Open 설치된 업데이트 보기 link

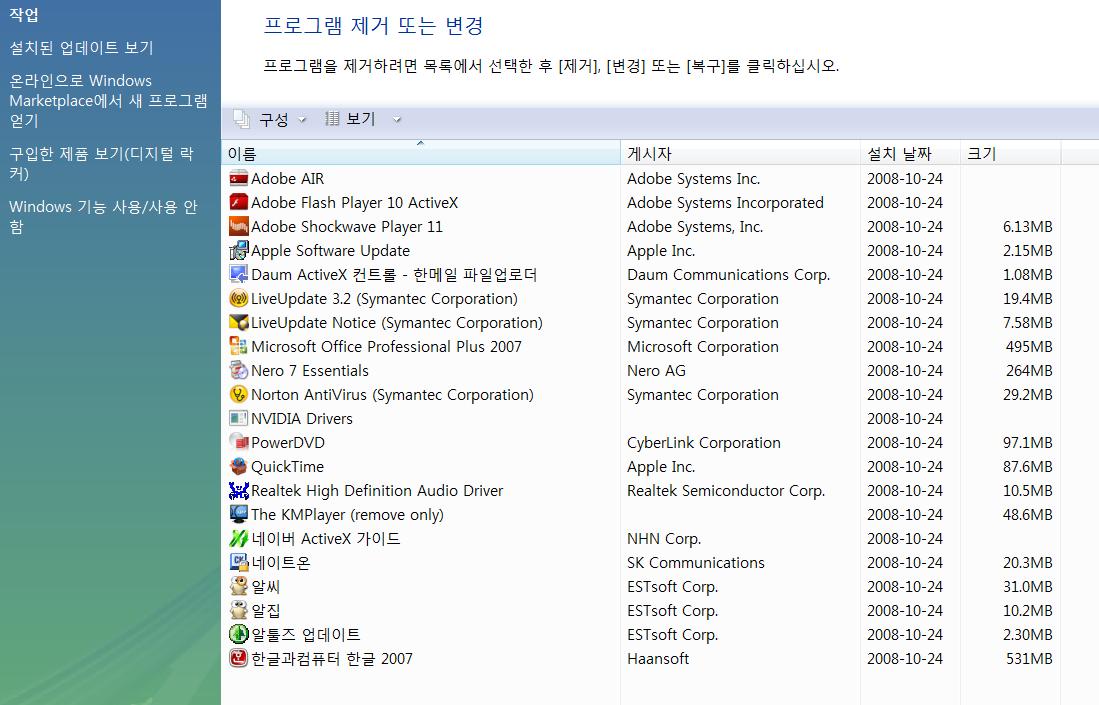81,48
